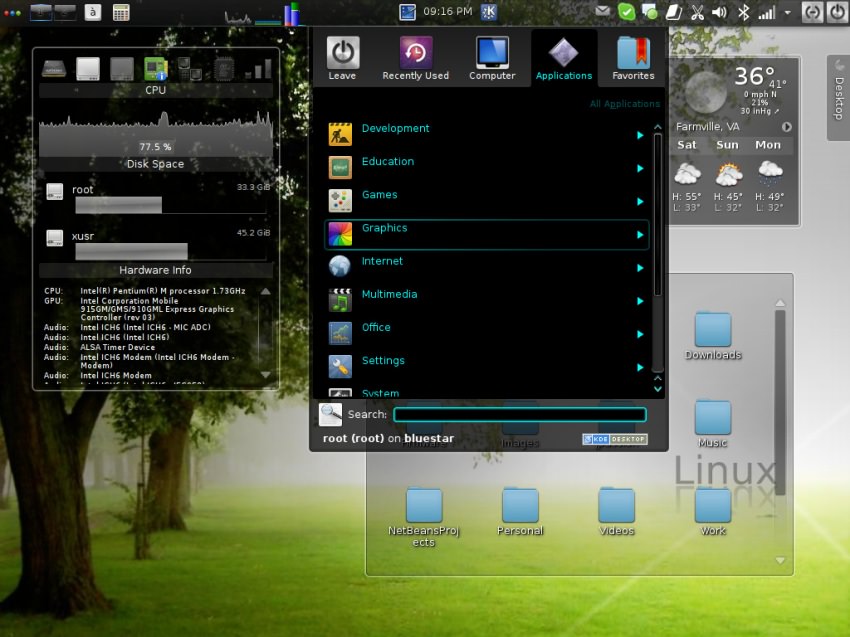The width and height of the screenshot is (850, 637).
Task: Open the Downloads folder
Action: [712, 335]
